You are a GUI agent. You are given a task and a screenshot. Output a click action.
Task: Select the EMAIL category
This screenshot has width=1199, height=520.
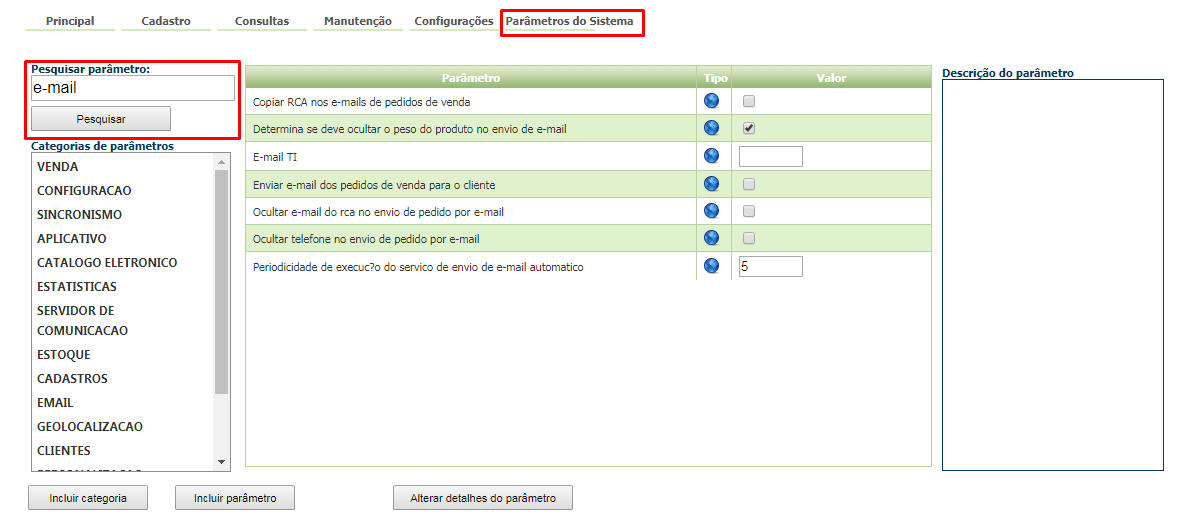[55, 402]
